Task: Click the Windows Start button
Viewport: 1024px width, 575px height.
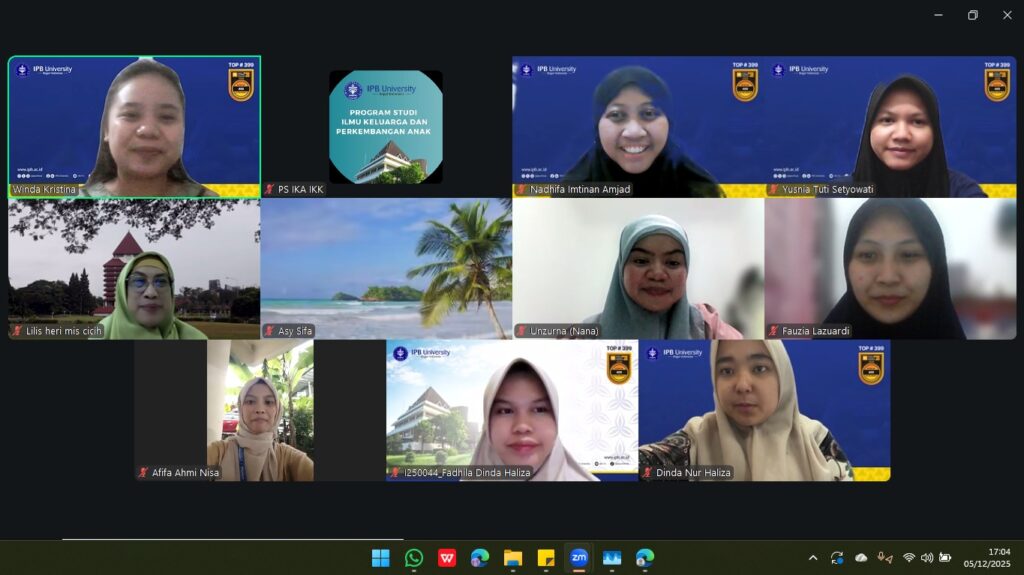Action: coord(381,558)
